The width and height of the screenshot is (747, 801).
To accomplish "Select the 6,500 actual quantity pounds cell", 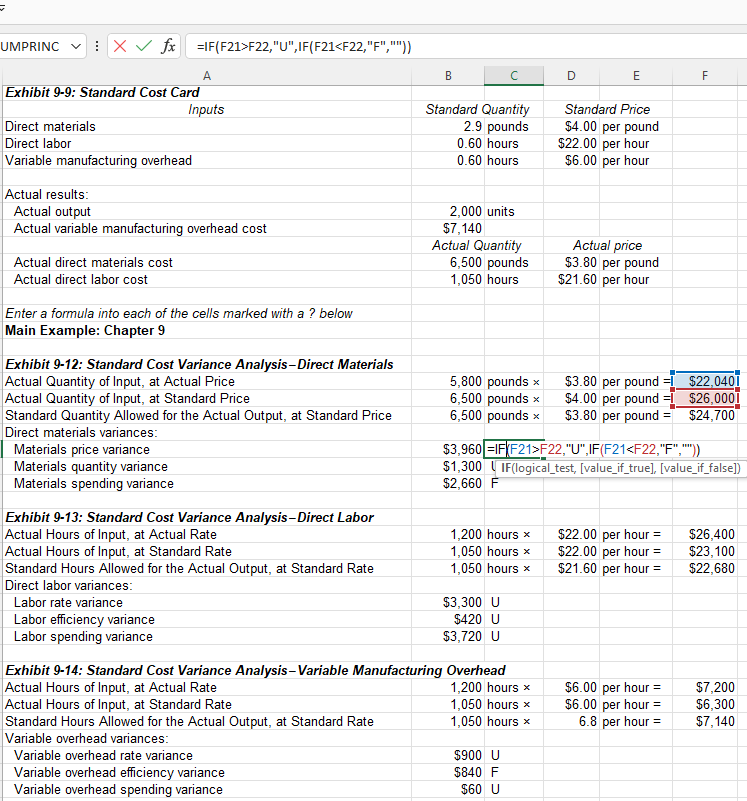I will point(448,263).
